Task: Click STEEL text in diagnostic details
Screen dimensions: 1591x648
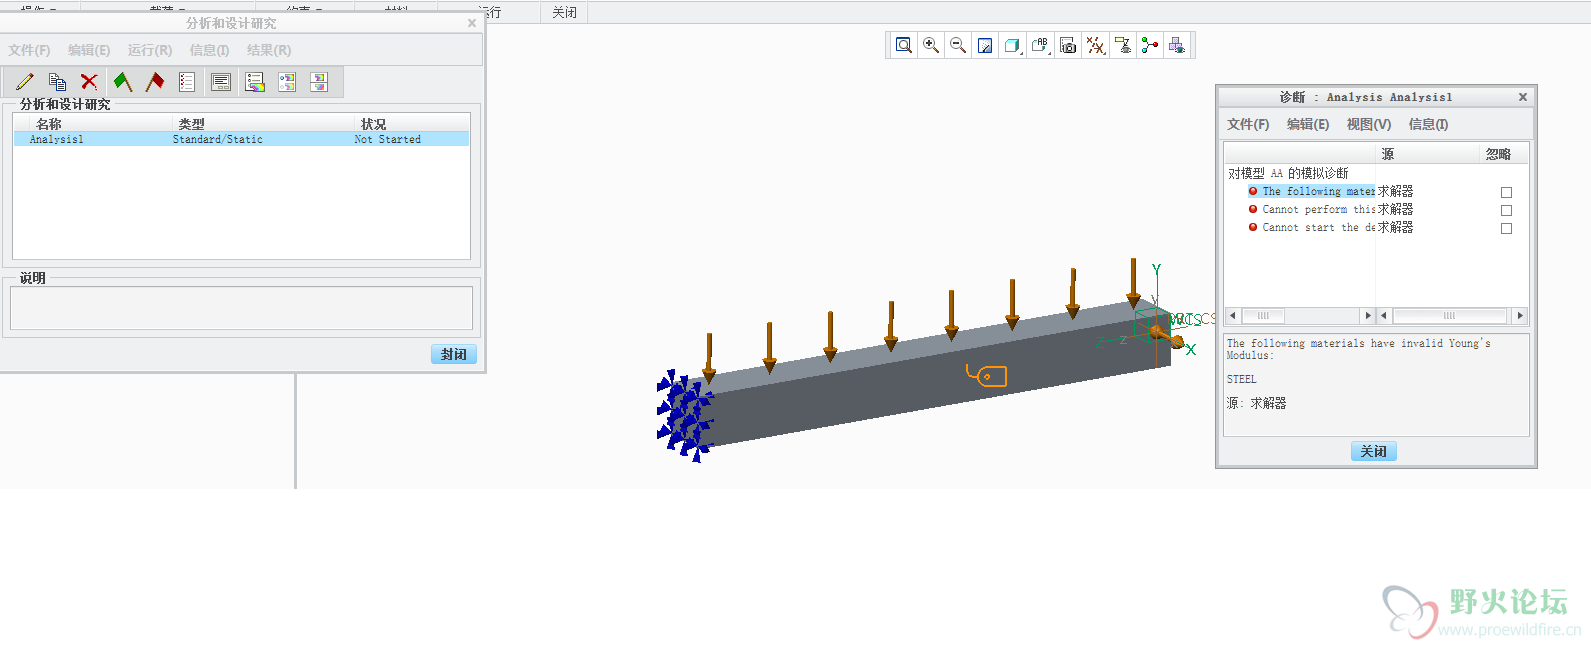Action: click(1241, 379)
